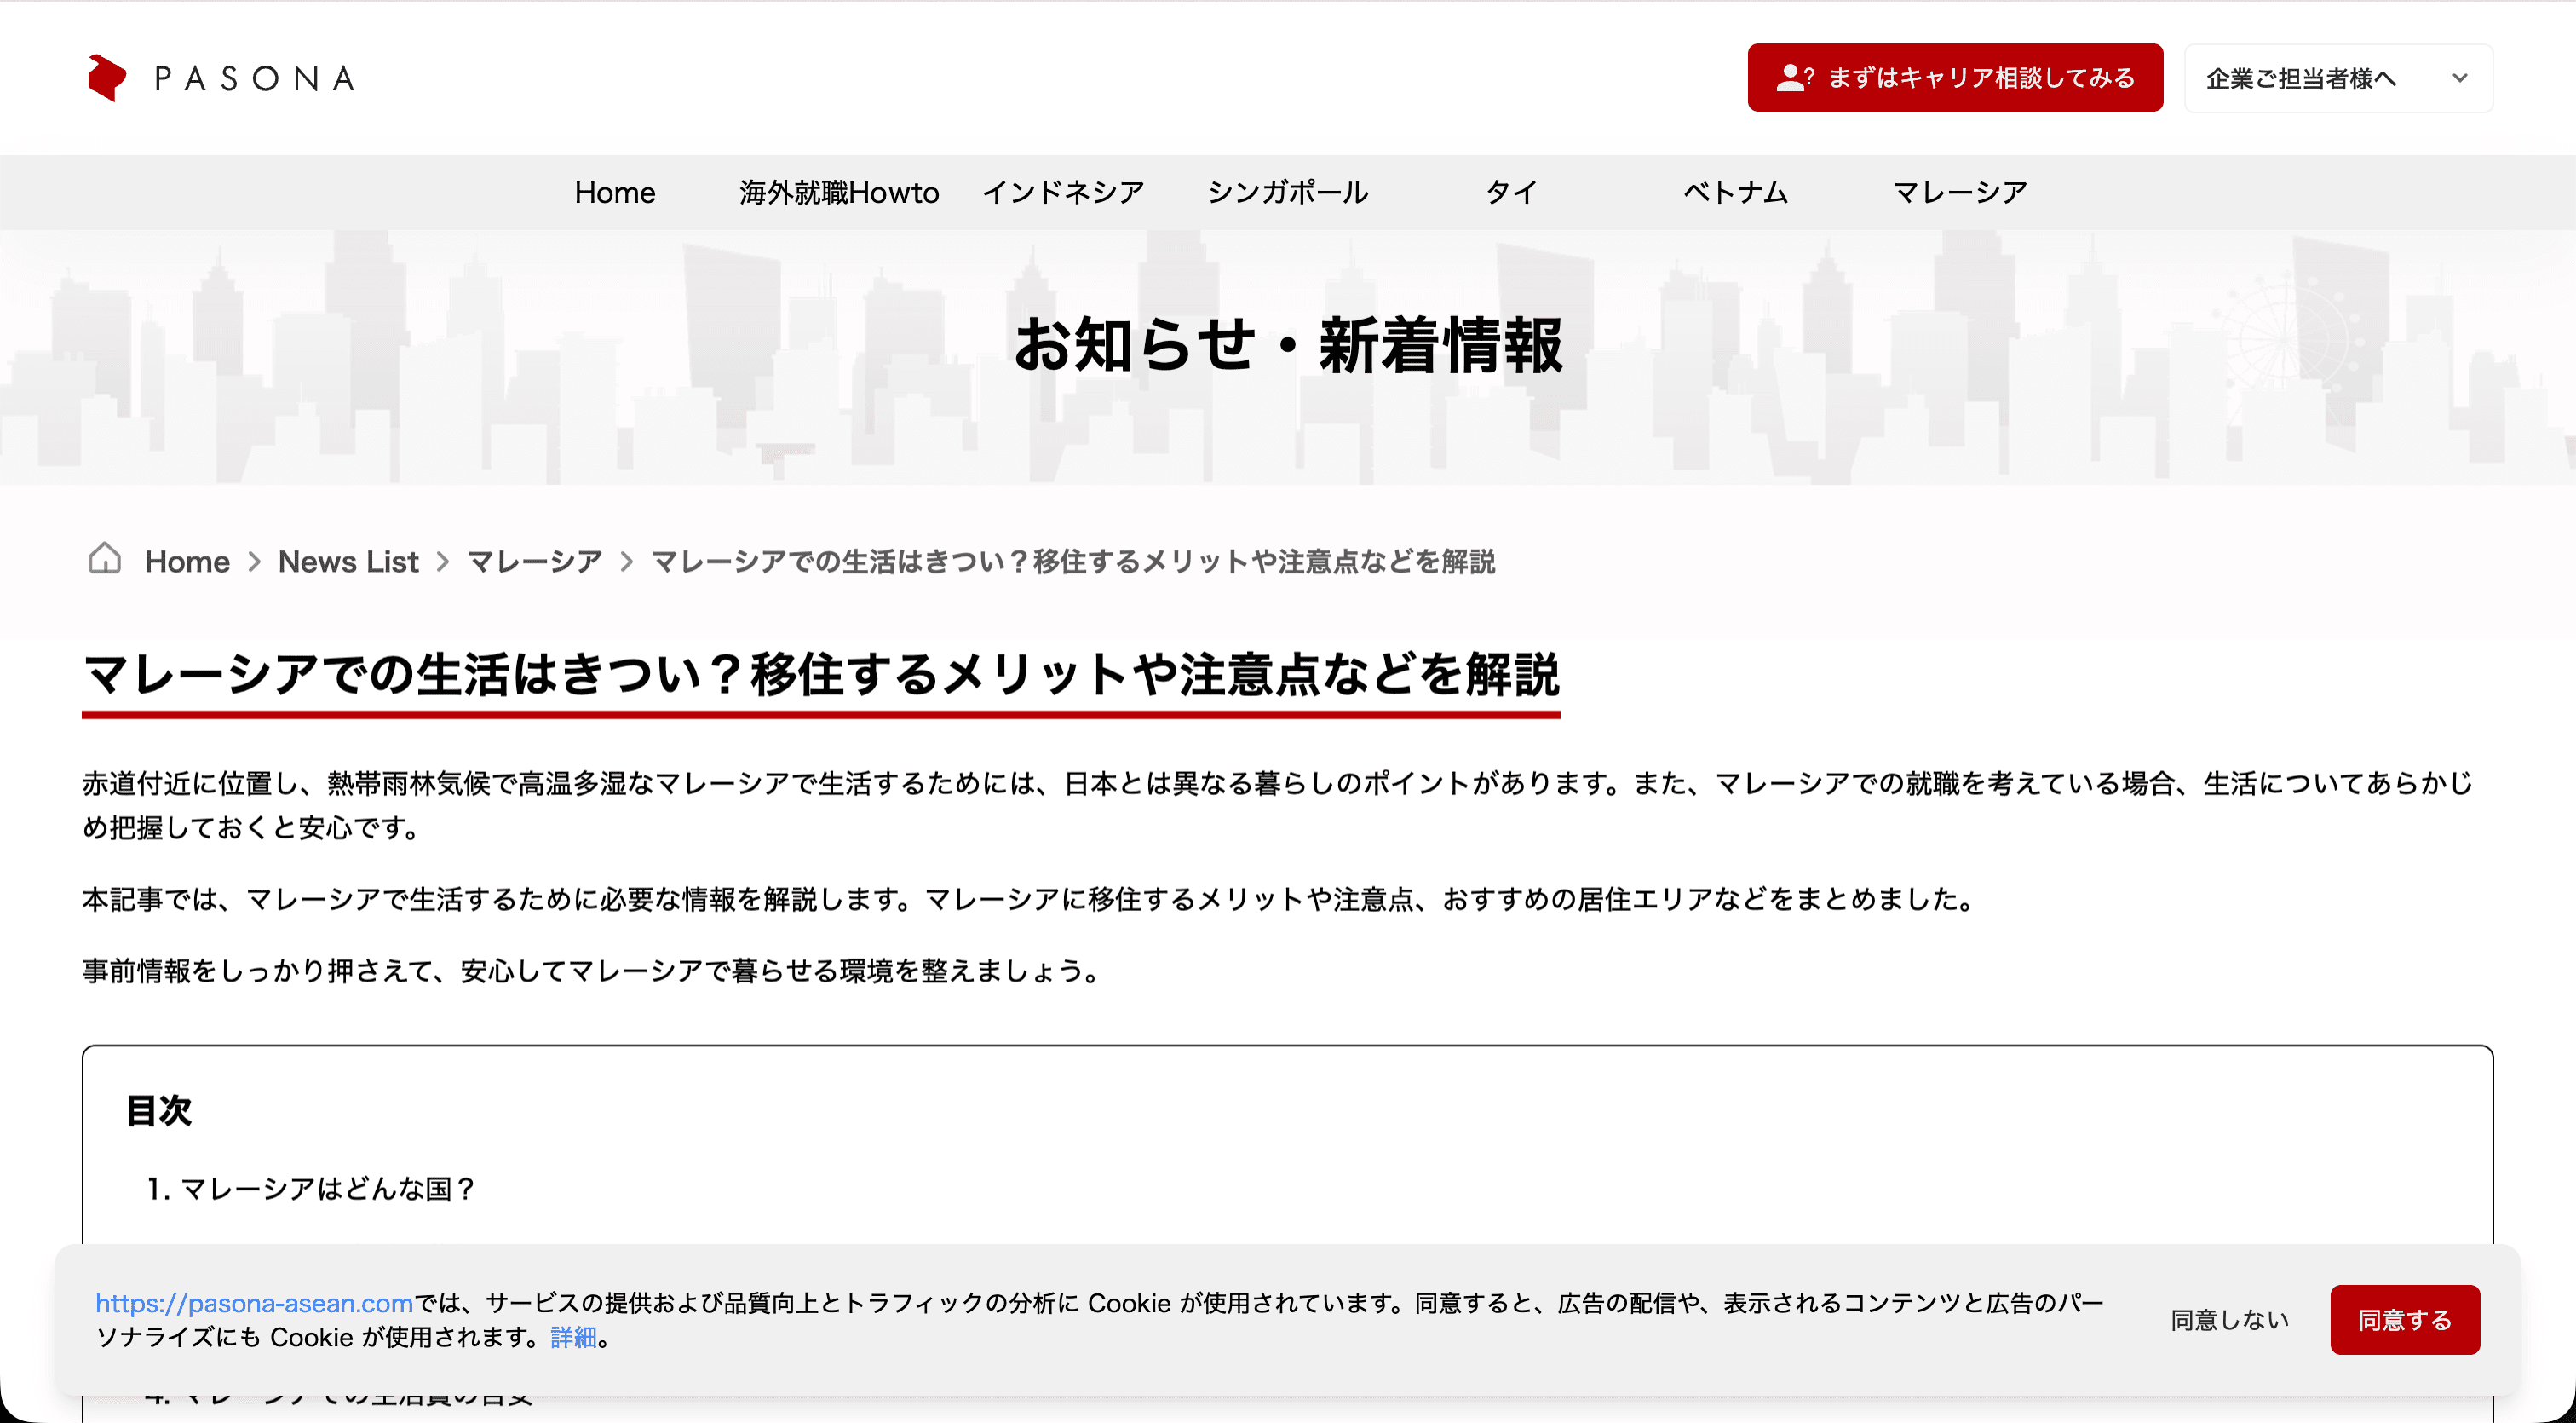Go to Home breadcrumb link
Image resolution: width=2576 pixels, height=1423 pixels.
(187, 561)
